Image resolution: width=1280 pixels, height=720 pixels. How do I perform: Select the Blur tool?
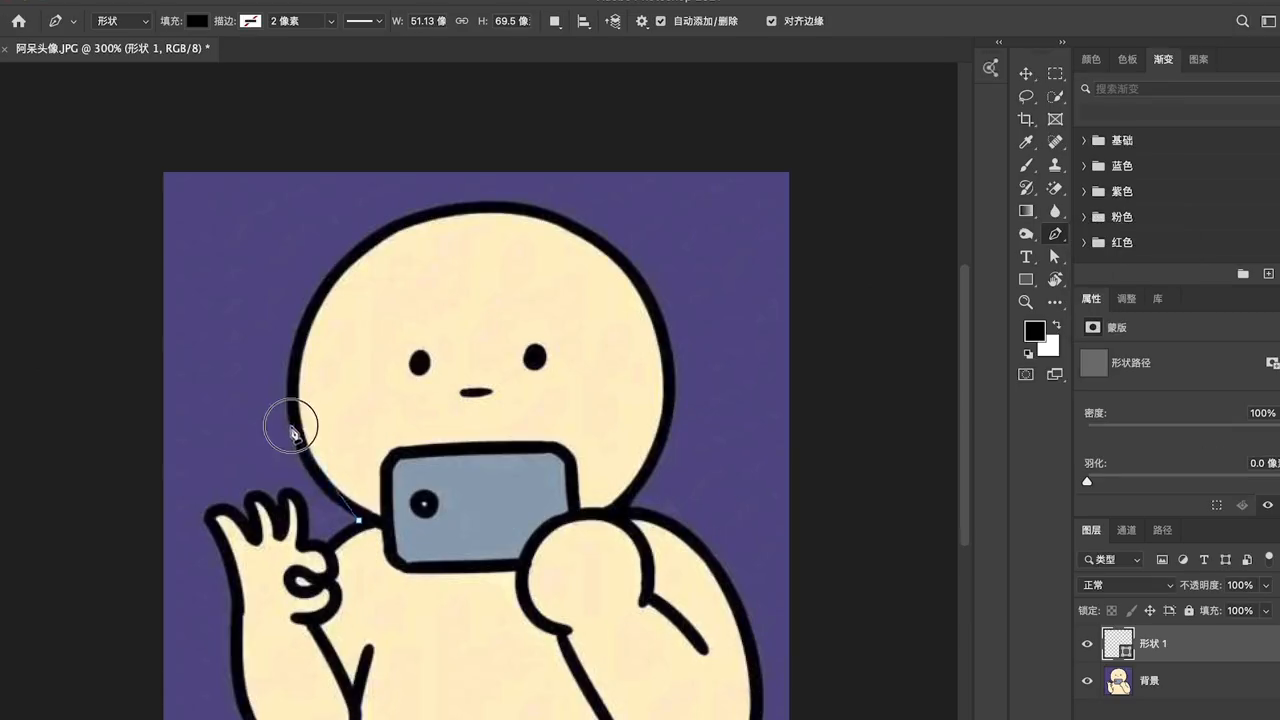[1055, 211]
